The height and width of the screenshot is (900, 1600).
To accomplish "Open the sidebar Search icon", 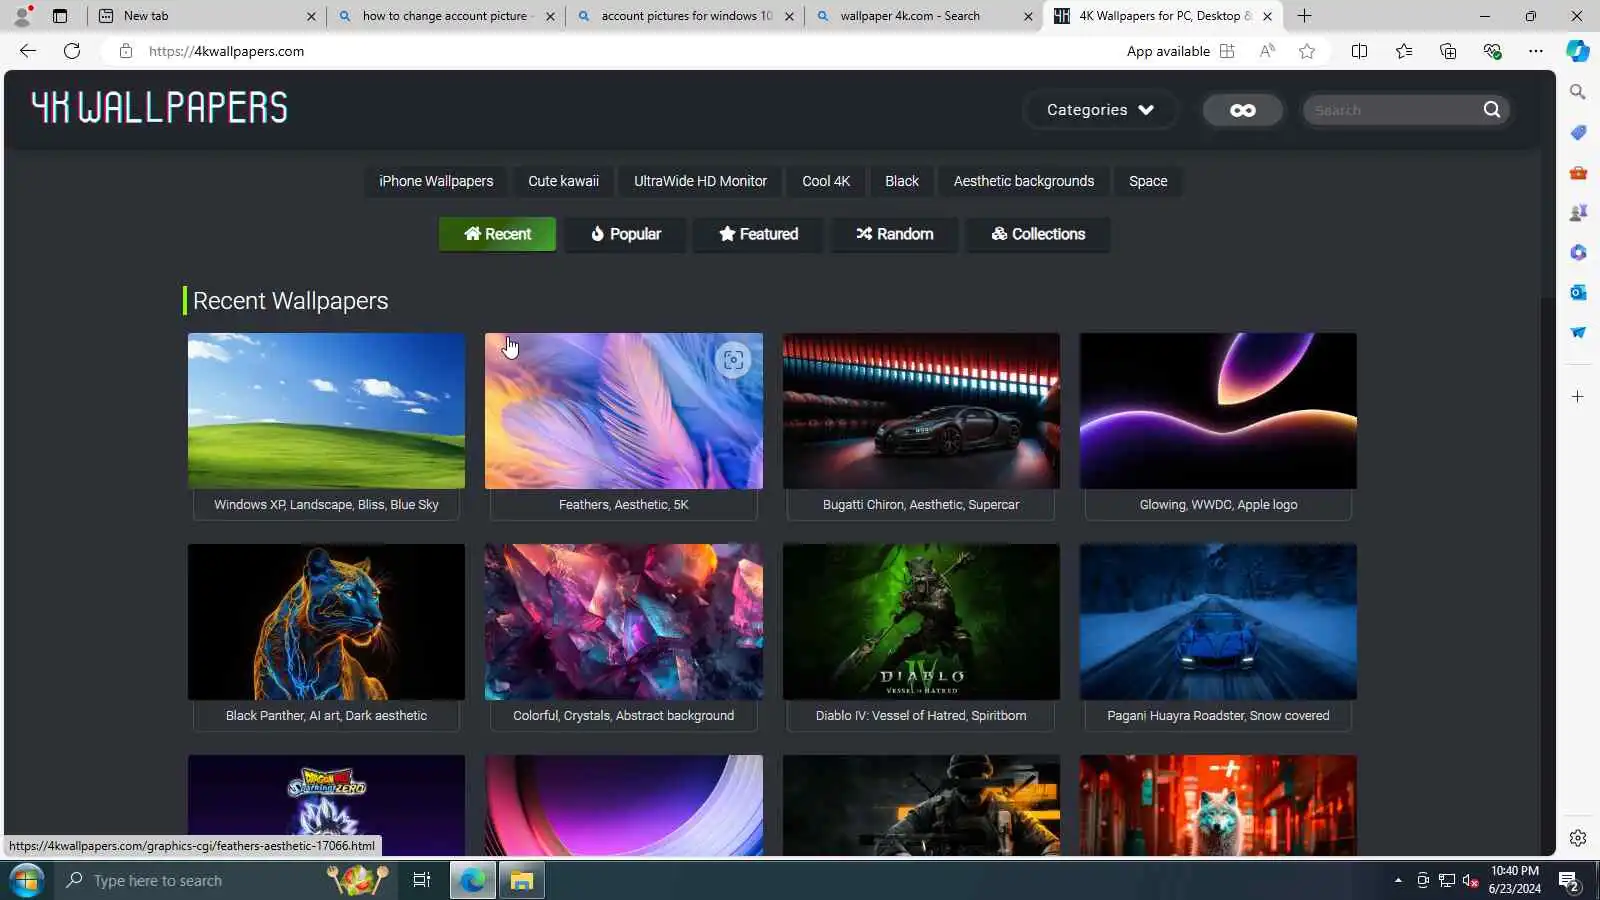I will click(1578, 92).
